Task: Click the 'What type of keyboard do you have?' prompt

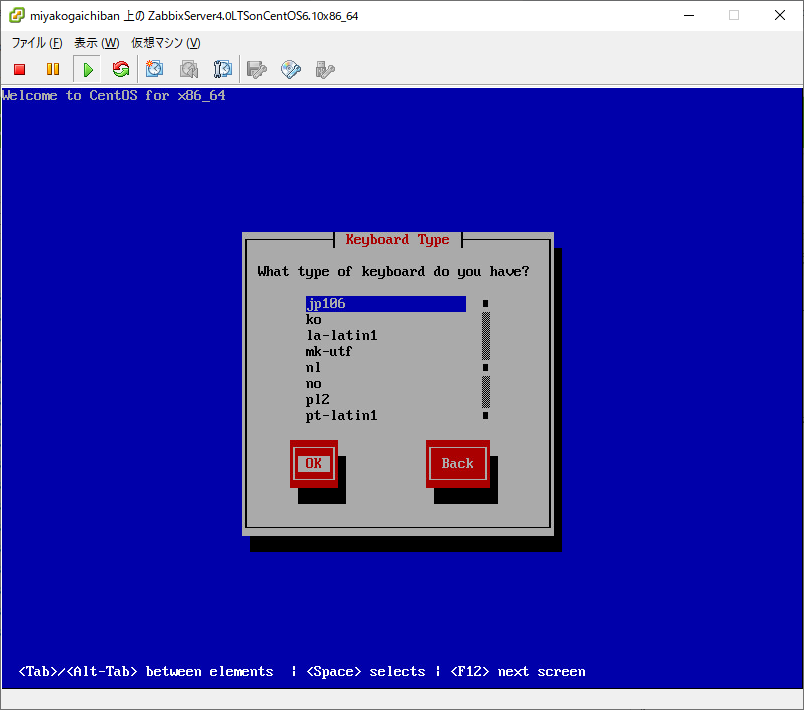Action: coord(393,271)
